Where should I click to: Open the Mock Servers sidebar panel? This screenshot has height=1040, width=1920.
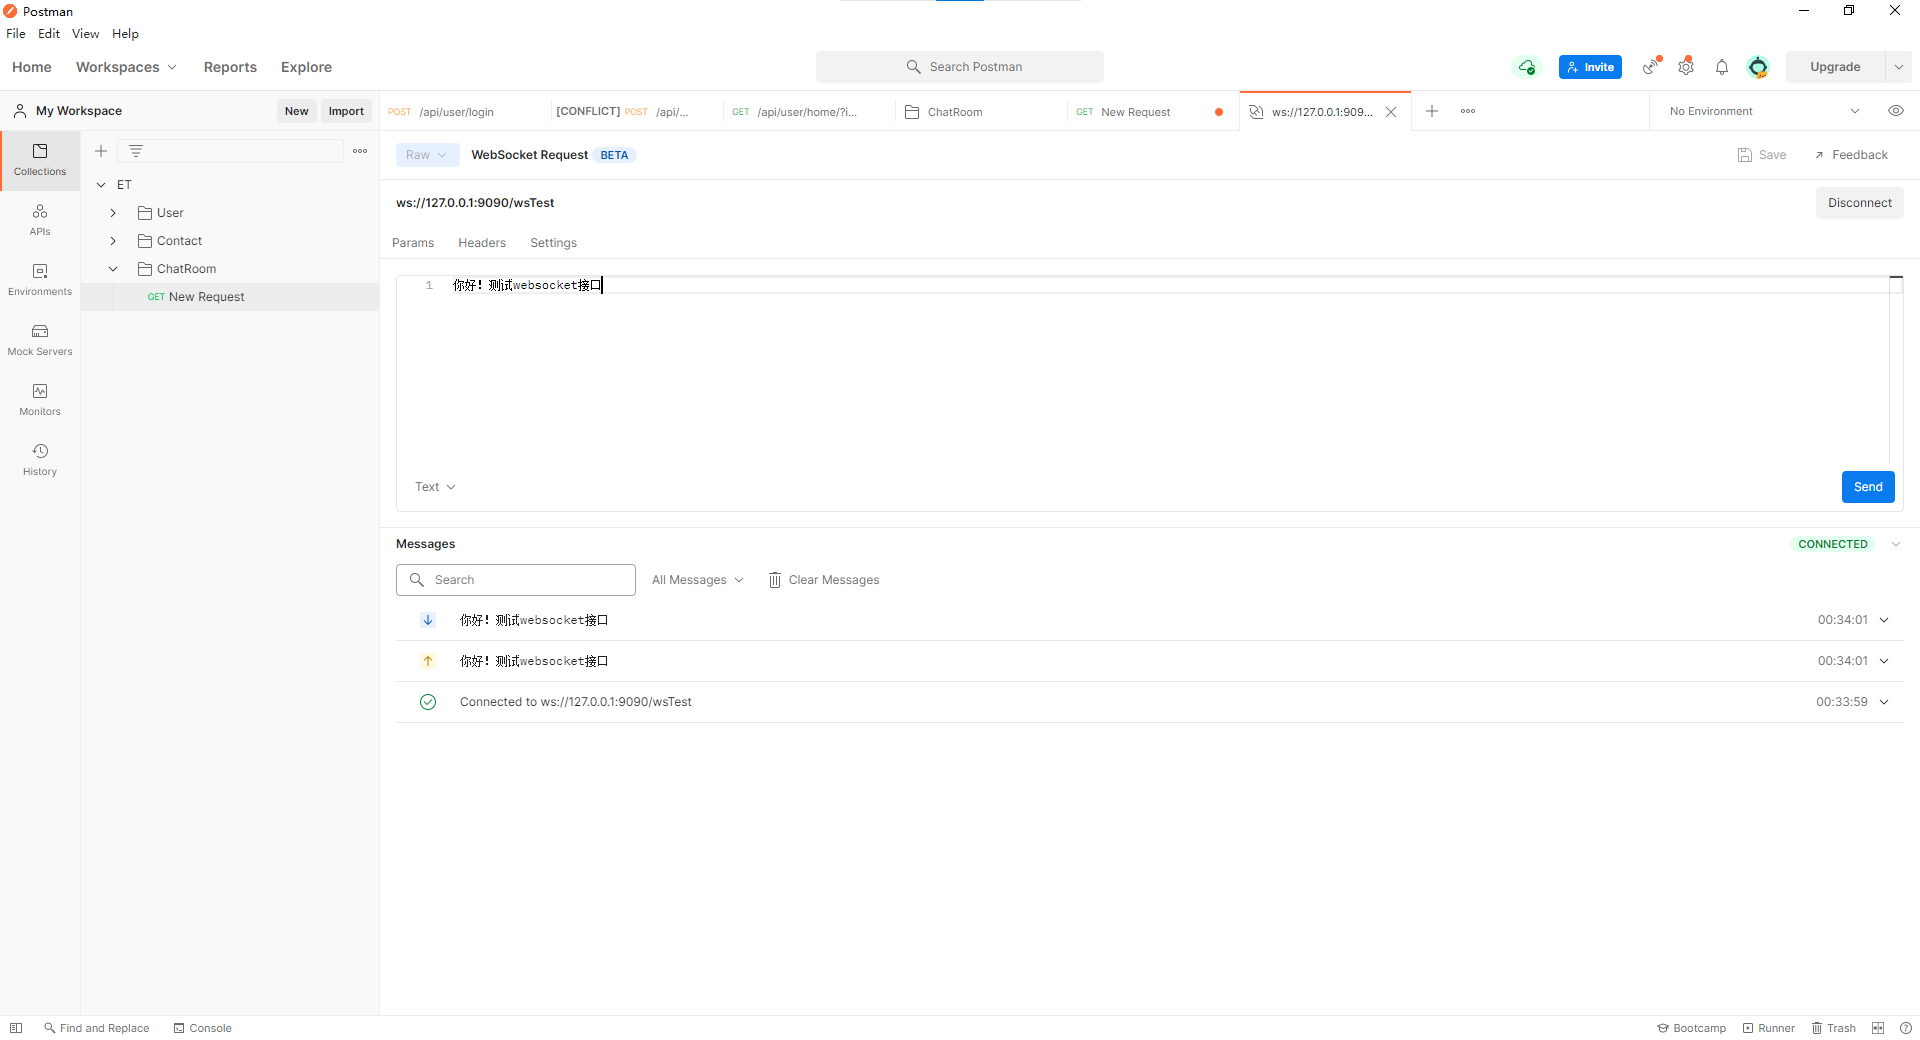[x=40, y=340]
